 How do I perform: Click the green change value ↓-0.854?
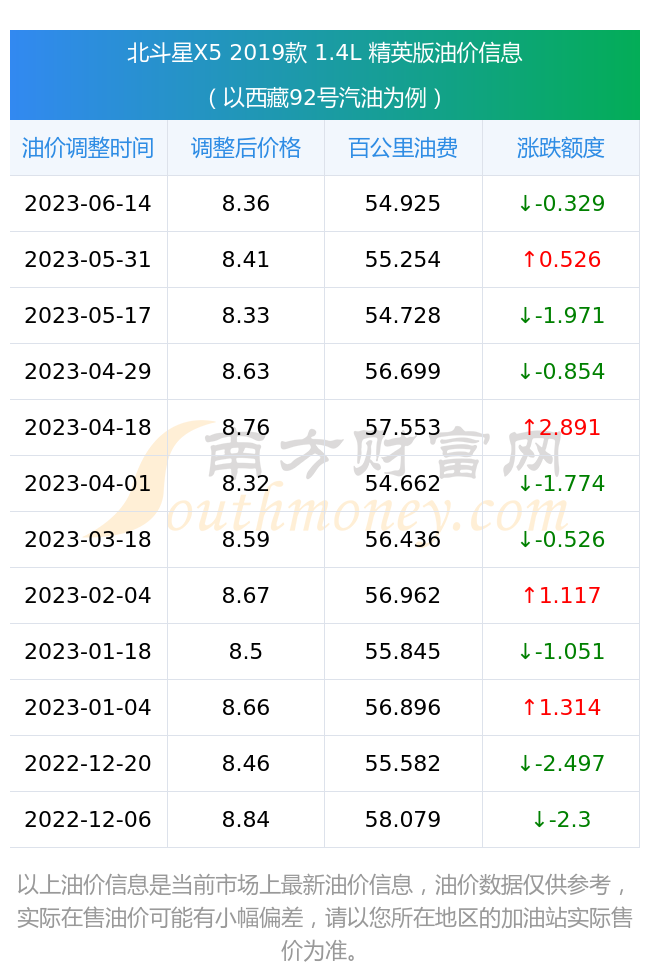562,372
